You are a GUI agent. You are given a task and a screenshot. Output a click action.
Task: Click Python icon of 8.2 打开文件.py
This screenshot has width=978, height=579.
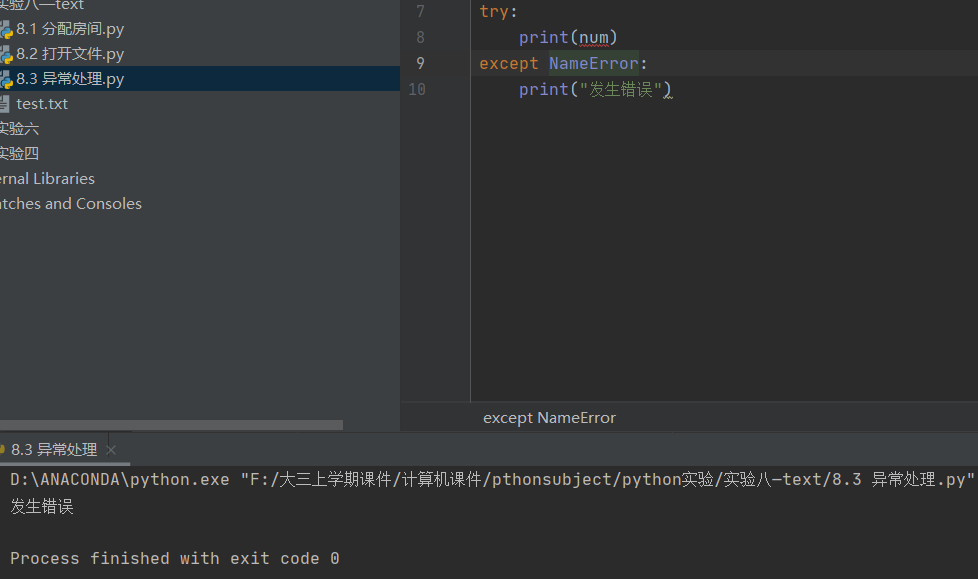click(6, 54)
